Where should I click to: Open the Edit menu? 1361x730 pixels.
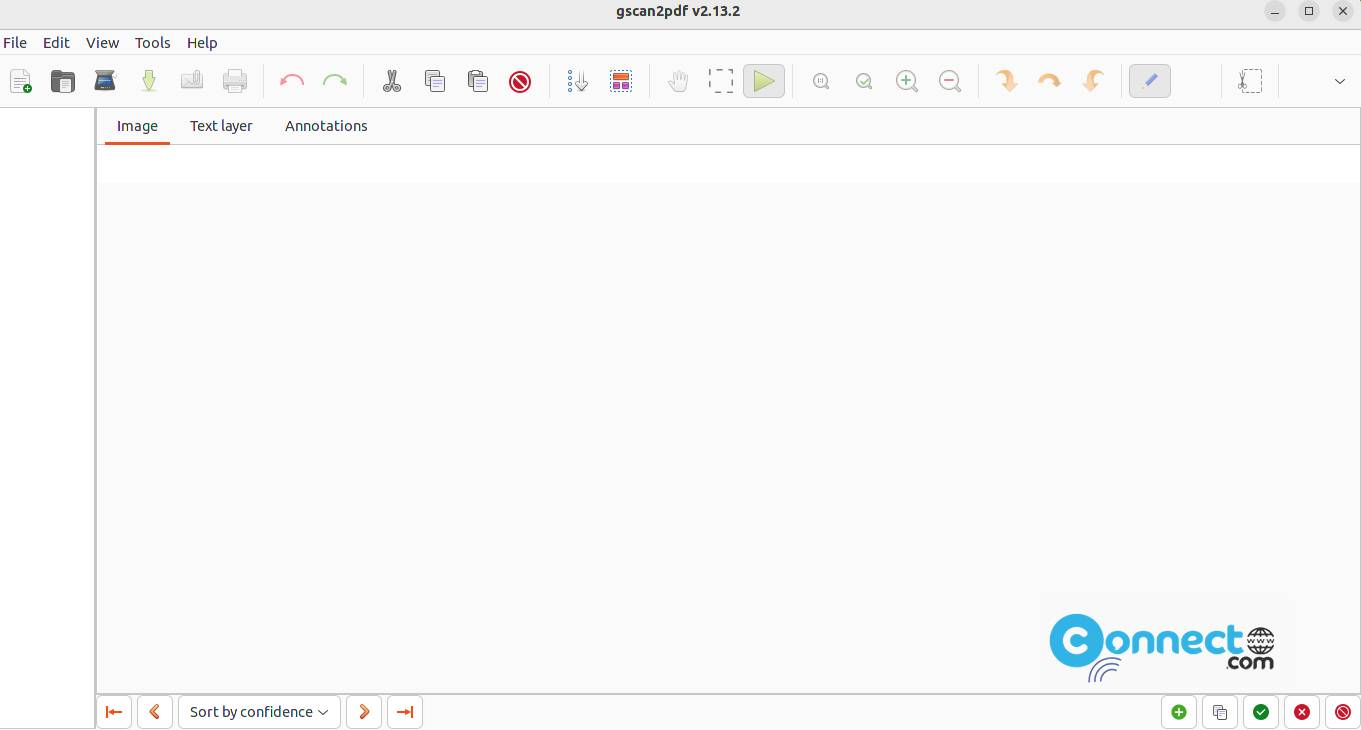(x=56, y=43)
